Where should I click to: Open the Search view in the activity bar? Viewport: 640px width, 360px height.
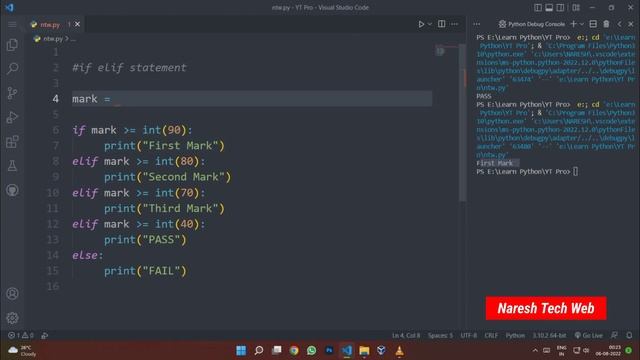[12, 68]
